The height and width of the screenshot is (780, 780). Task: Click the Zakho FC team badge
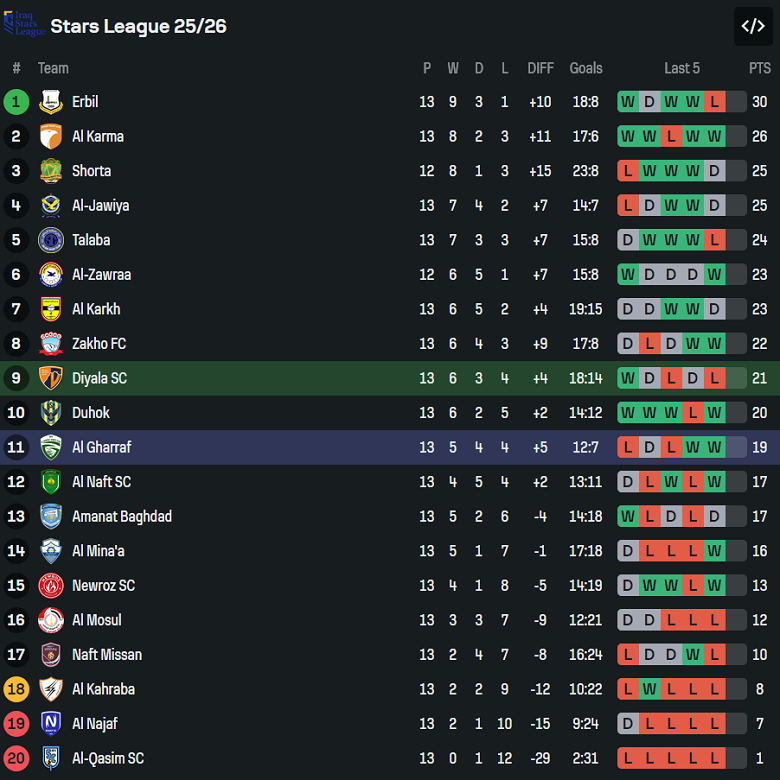click(51, 344)
